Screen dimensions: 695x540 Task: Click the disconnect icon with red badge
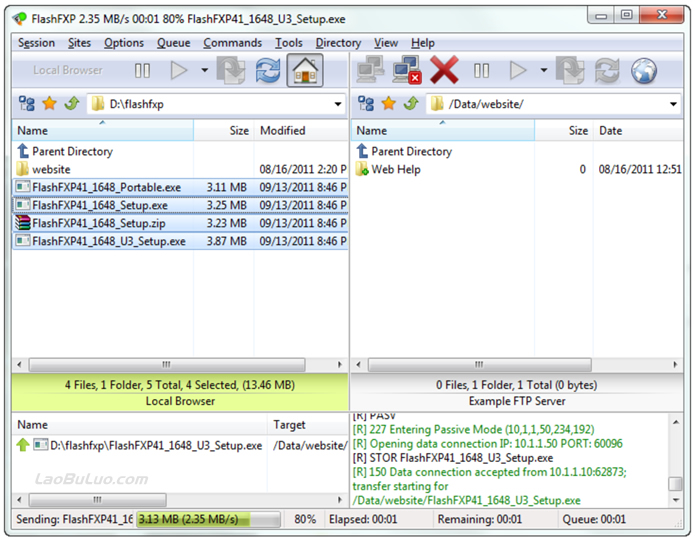406,70
